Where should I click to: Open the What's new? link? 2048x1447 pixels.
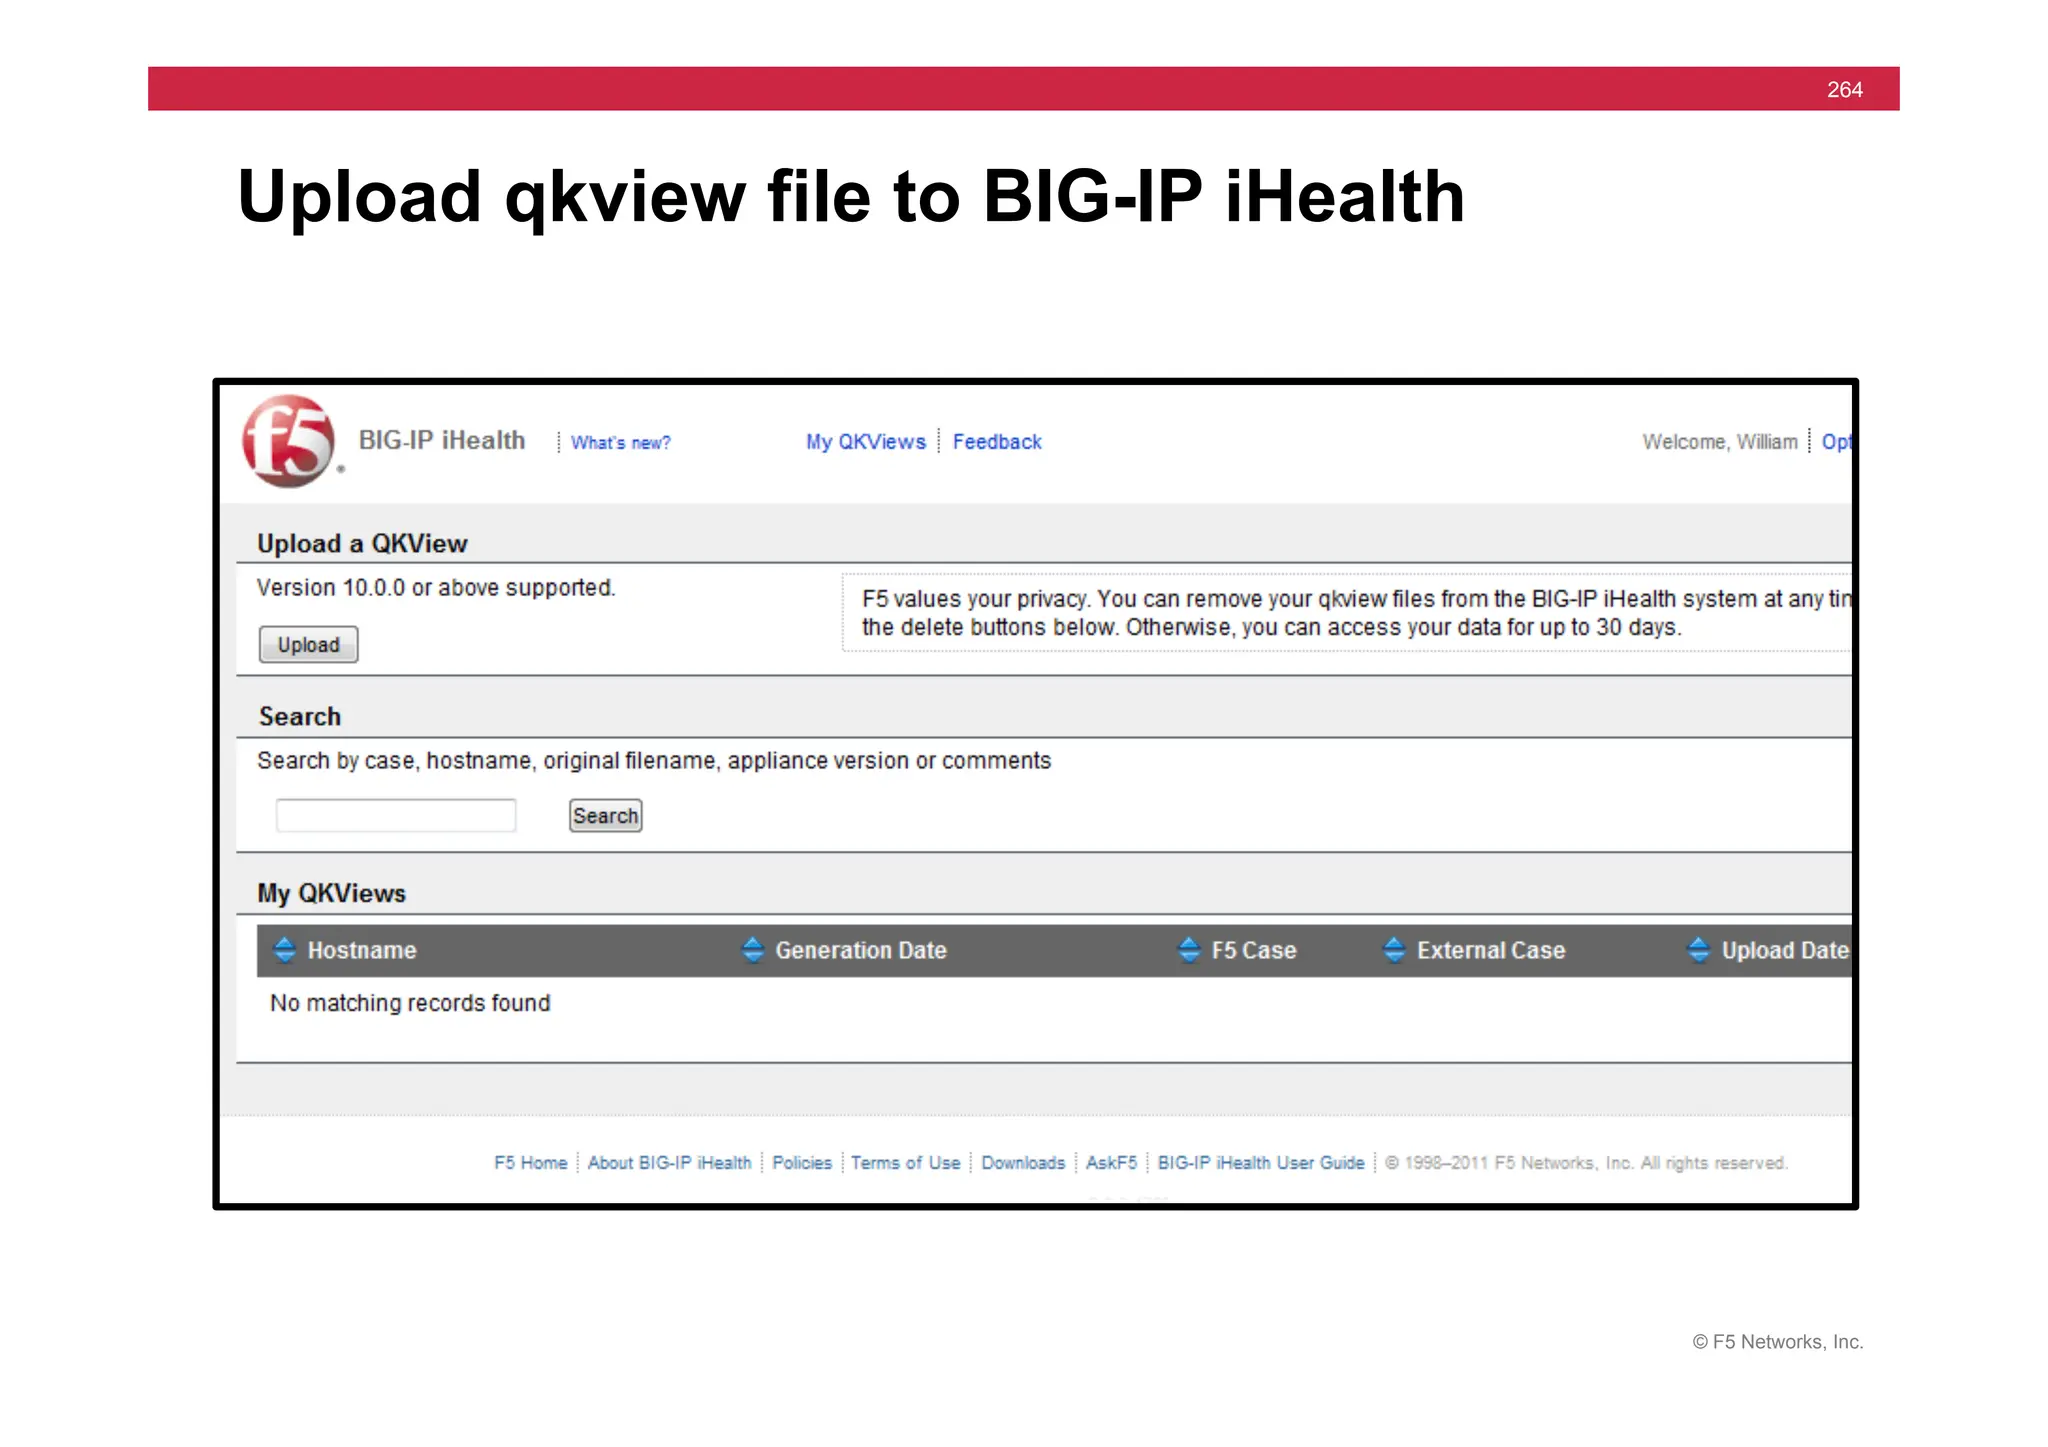[x=620, y=443]
